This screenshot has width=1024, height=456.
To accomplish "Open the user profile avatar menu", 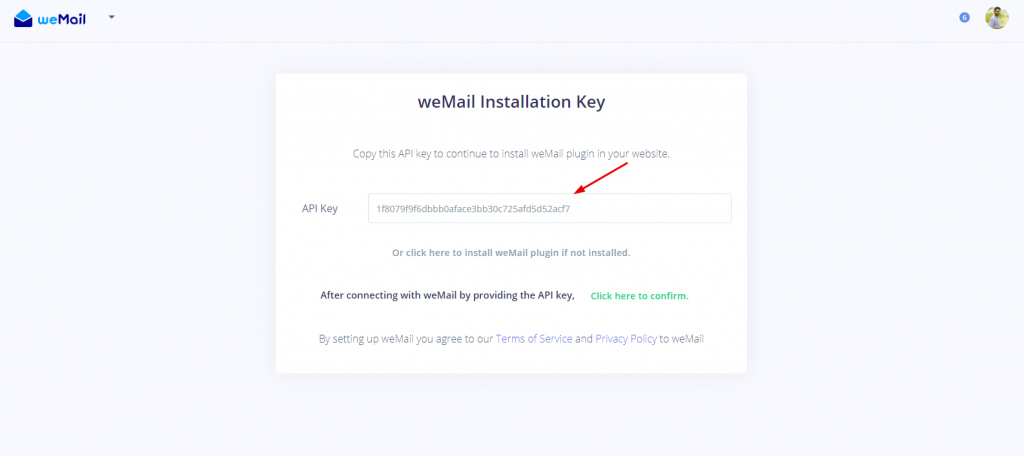I will [997, 18].
